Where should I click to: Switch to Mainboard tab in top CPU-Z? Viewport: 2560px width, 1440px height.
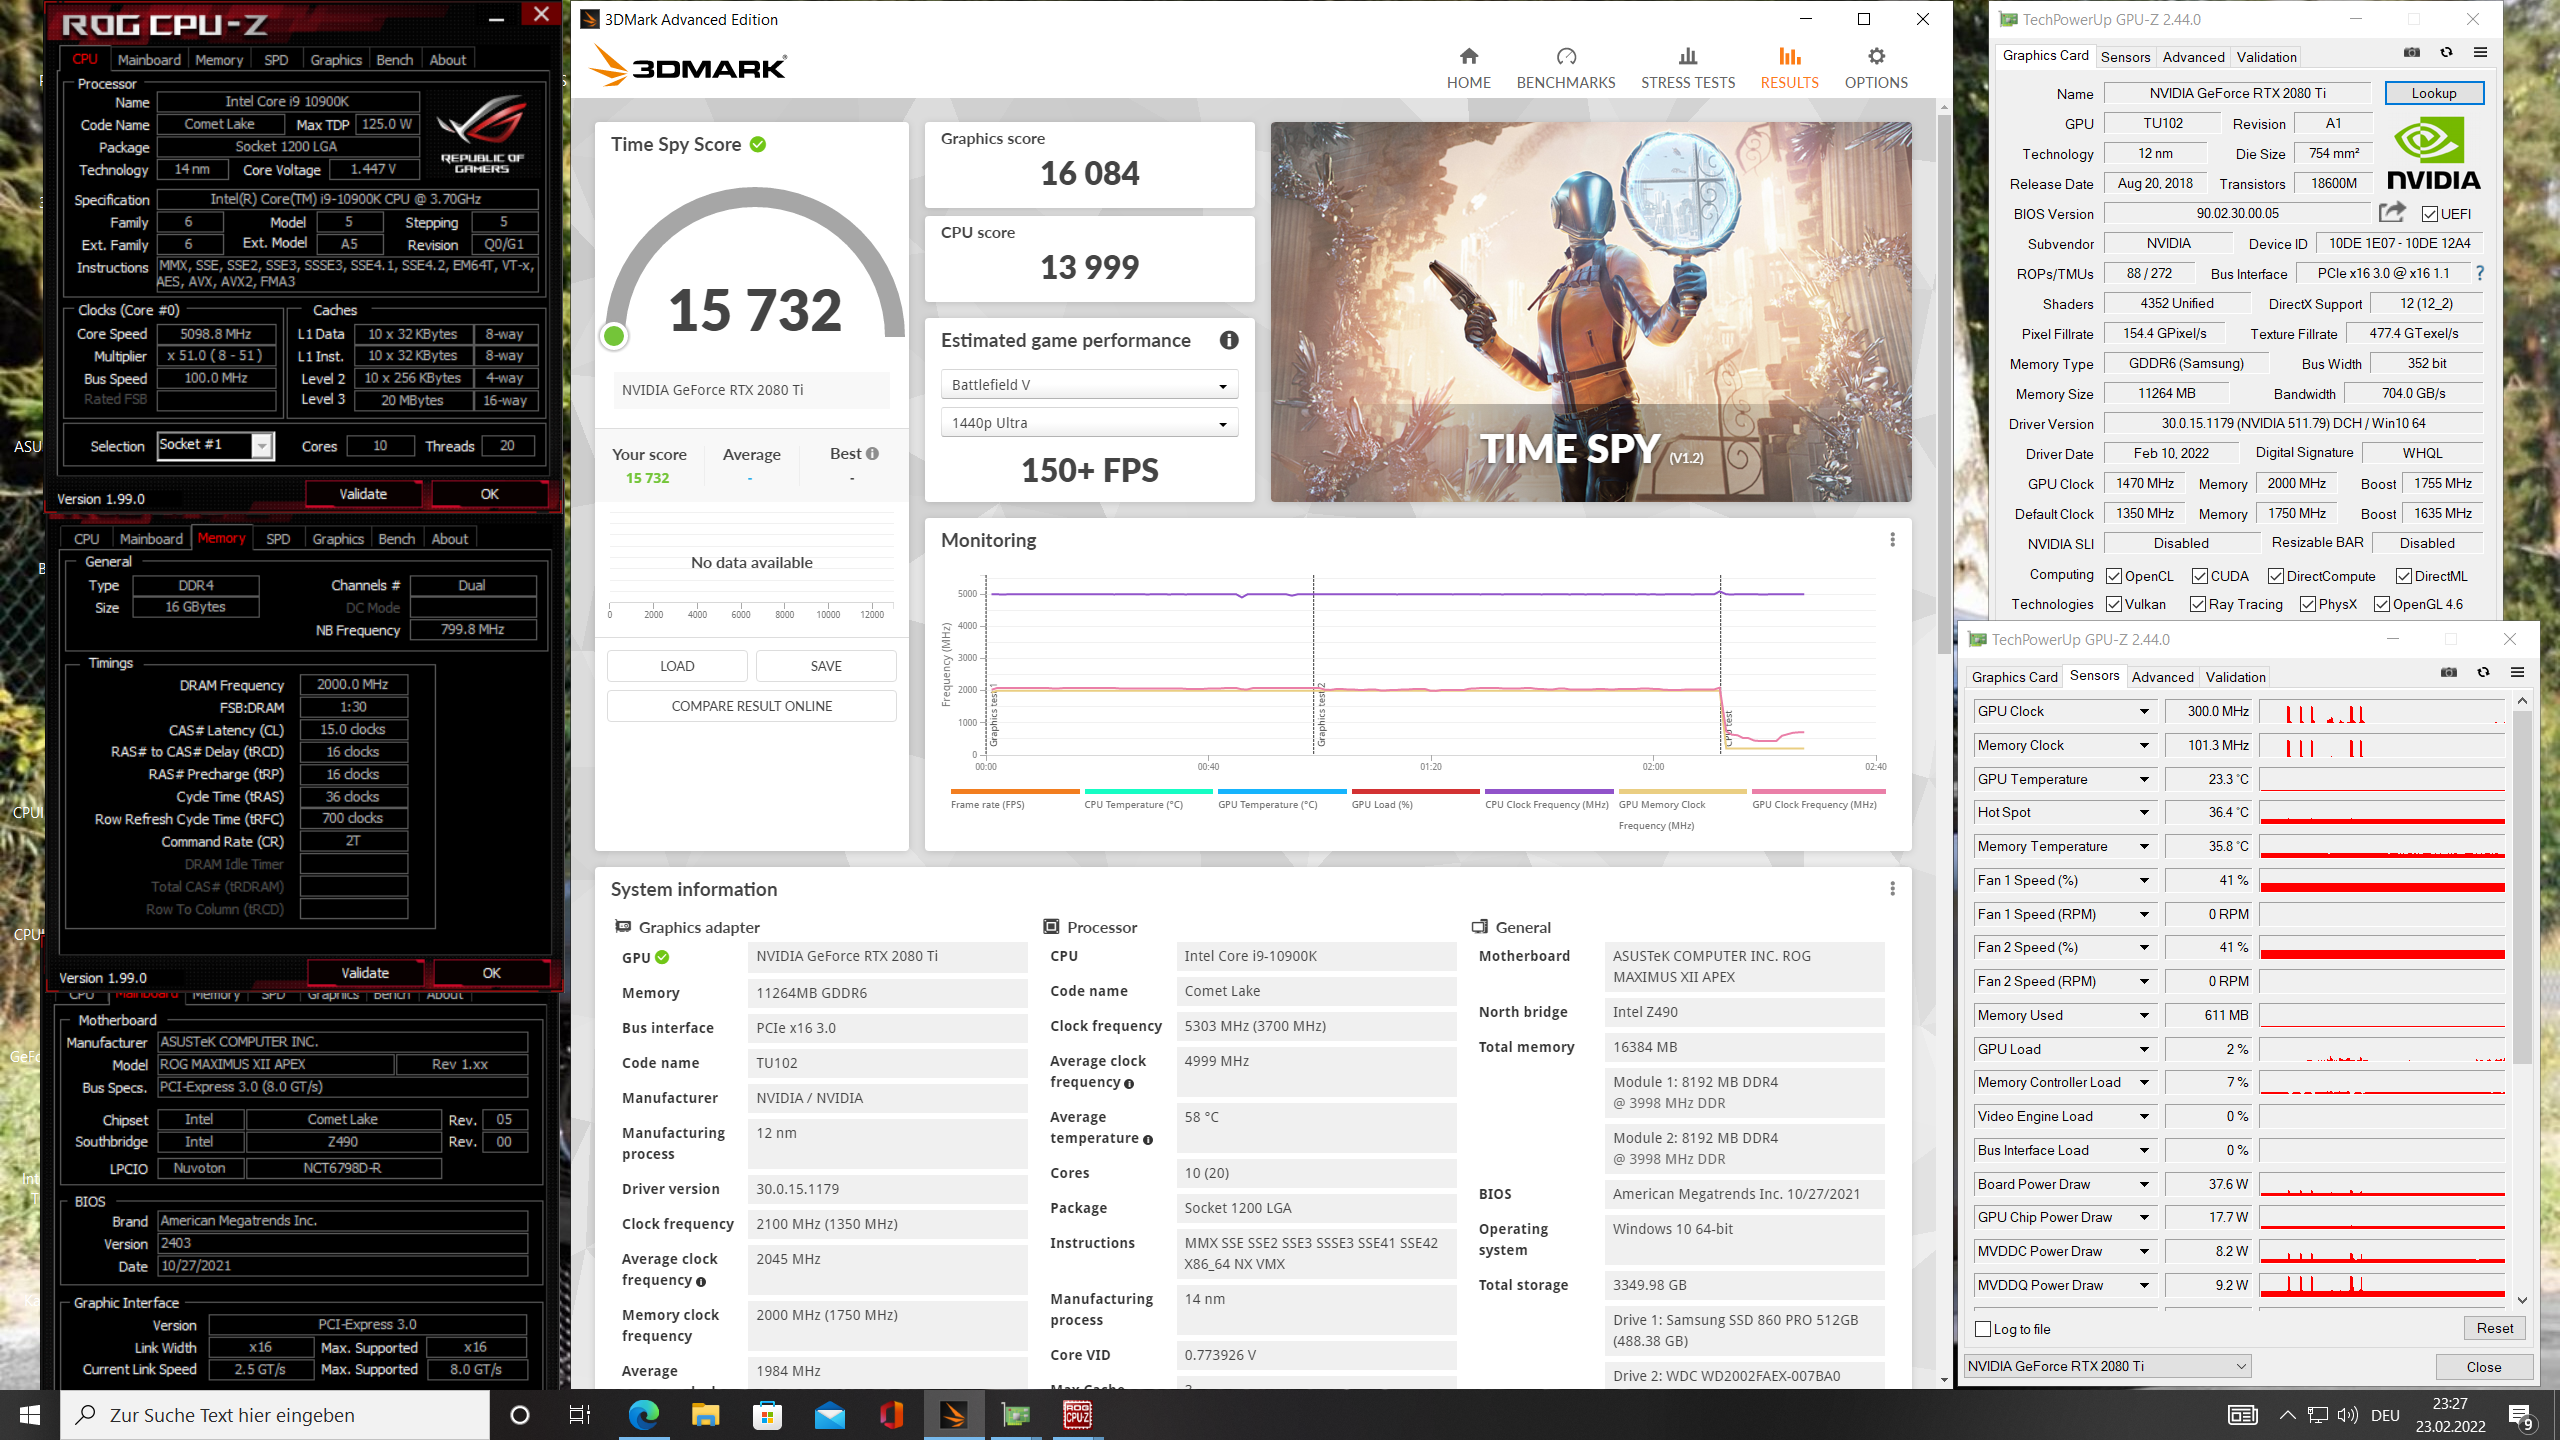(149, 60)
